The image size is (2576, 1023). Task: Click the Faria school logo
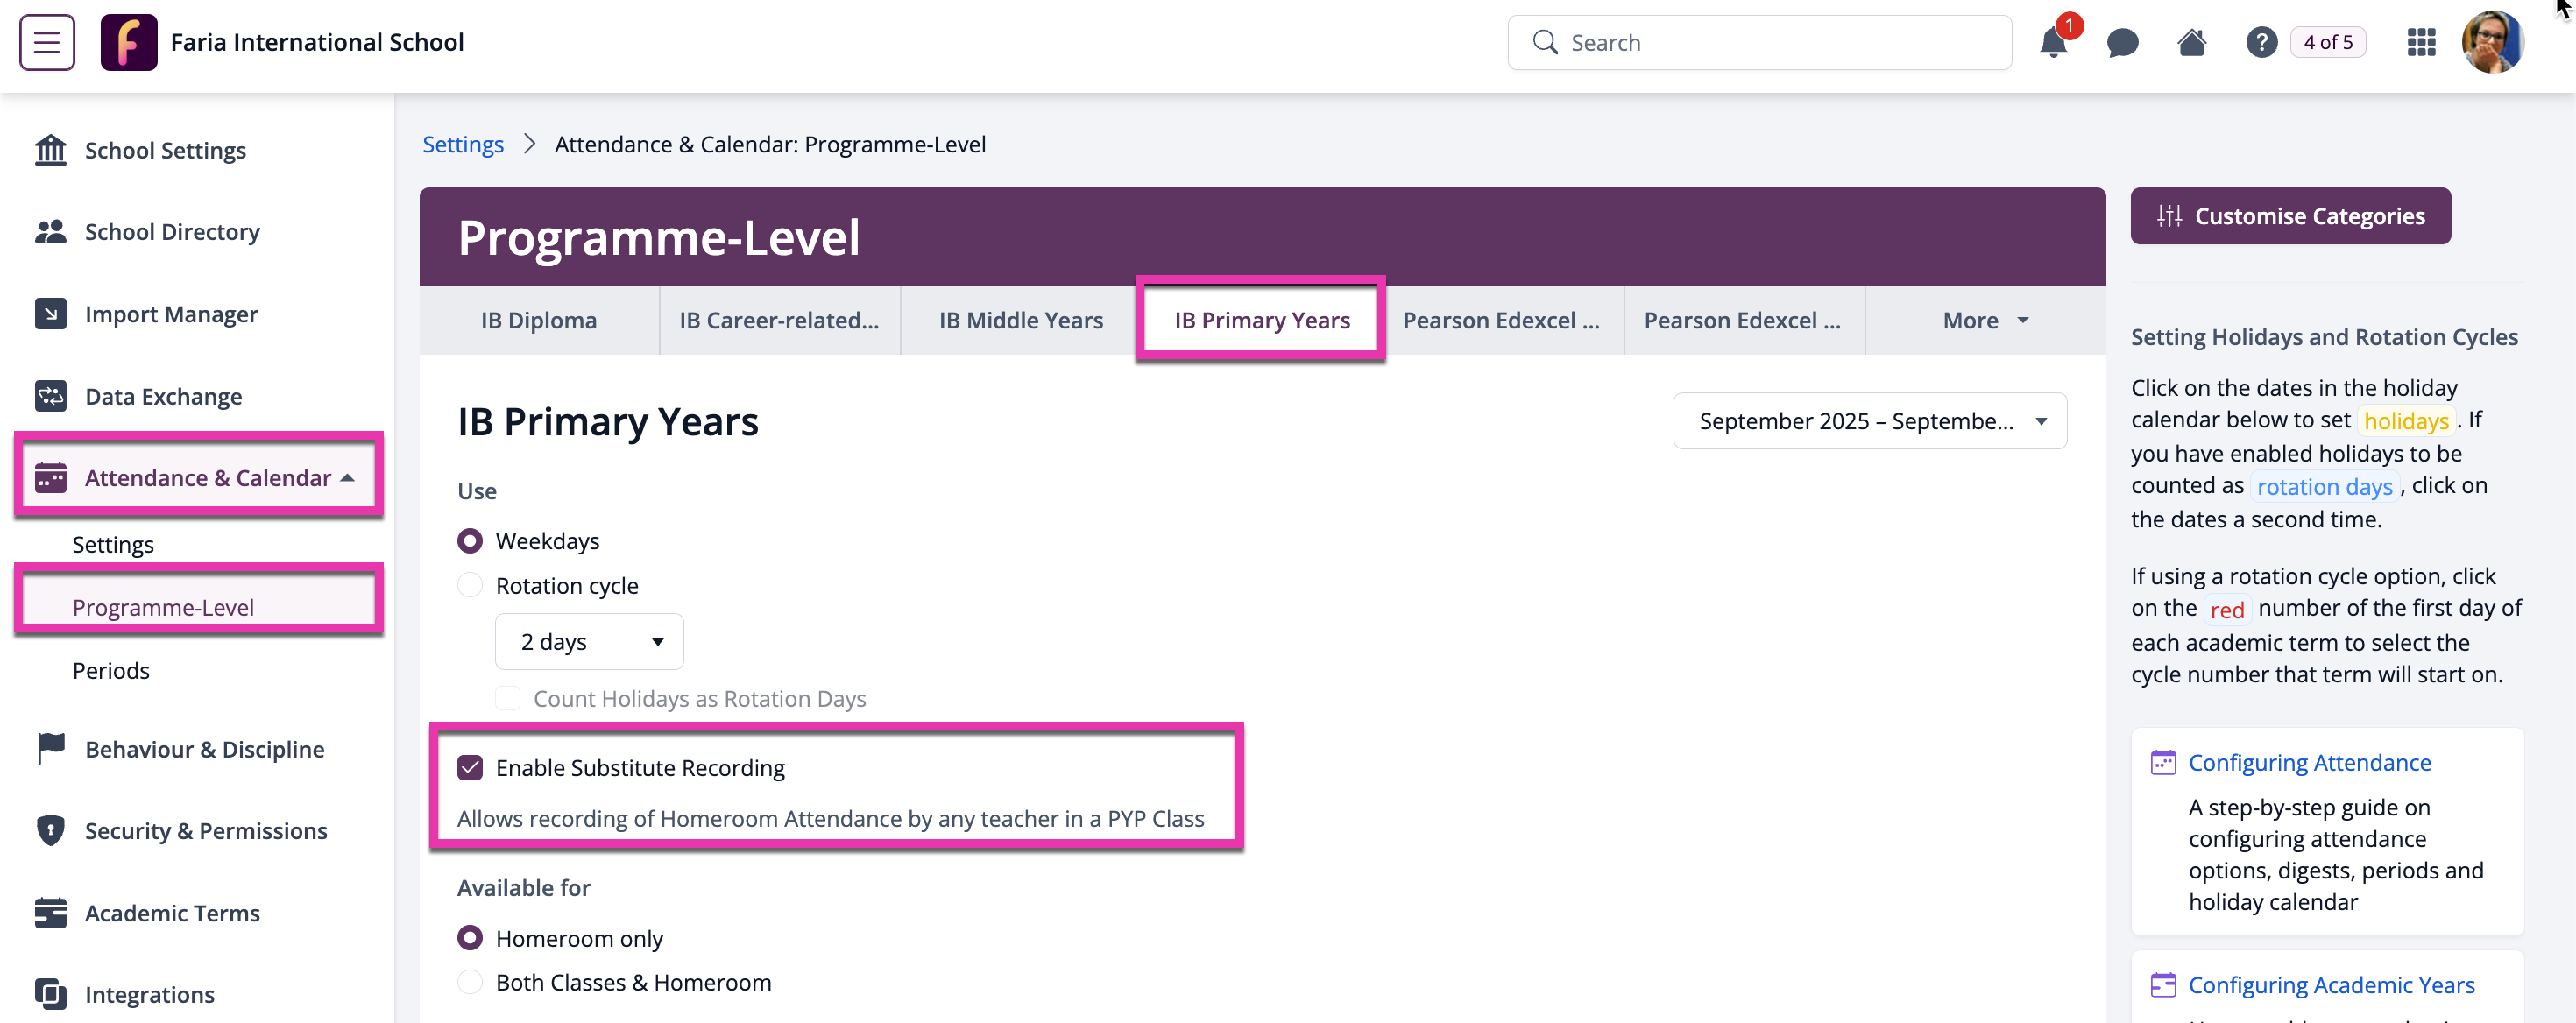tap(129, 42)
